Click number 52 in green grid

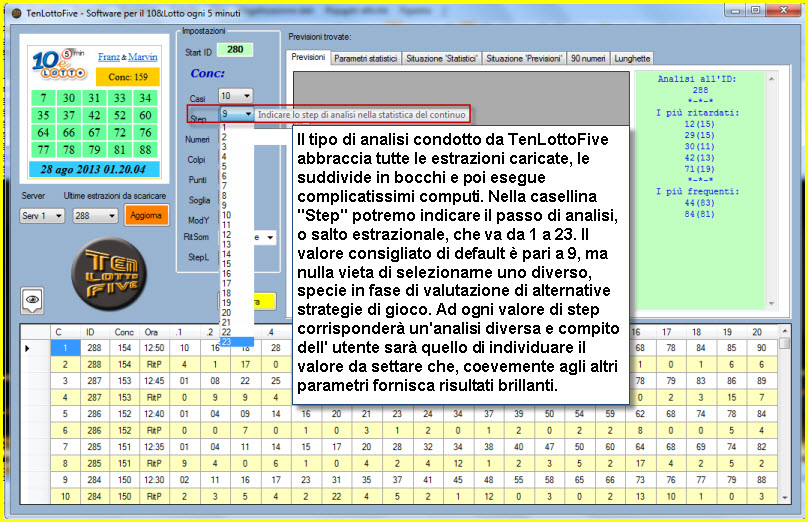[x=120, y=115]
